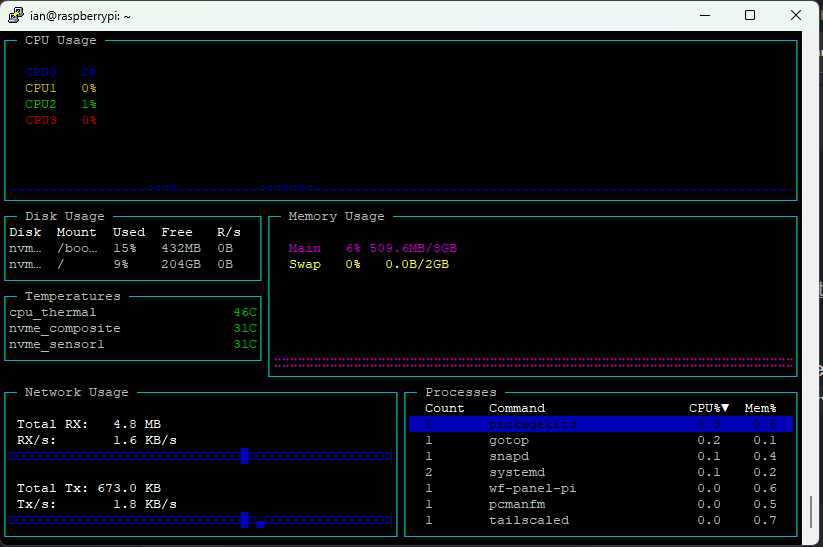Close the ian@raspberrypi terminal window

(796, 15)
